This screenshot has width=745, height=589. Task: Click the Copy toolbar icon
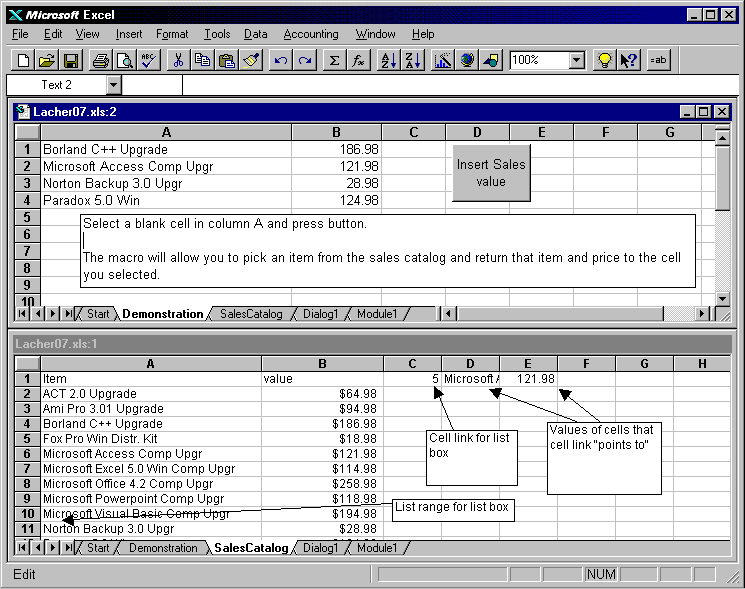(x=203, y=60)
